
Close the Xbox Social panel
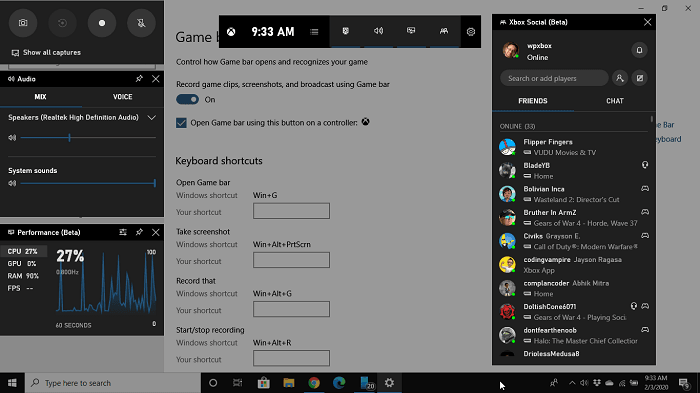[x=647, y=22]
